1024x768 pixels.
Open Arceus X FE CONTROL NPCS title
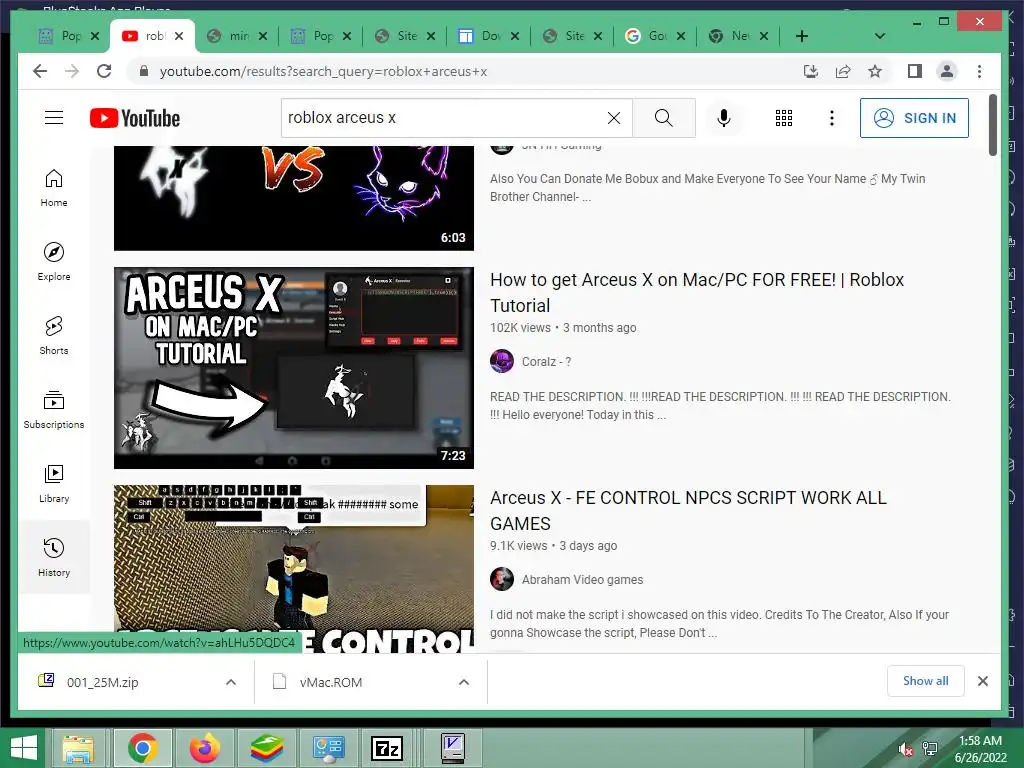[688, 511]
